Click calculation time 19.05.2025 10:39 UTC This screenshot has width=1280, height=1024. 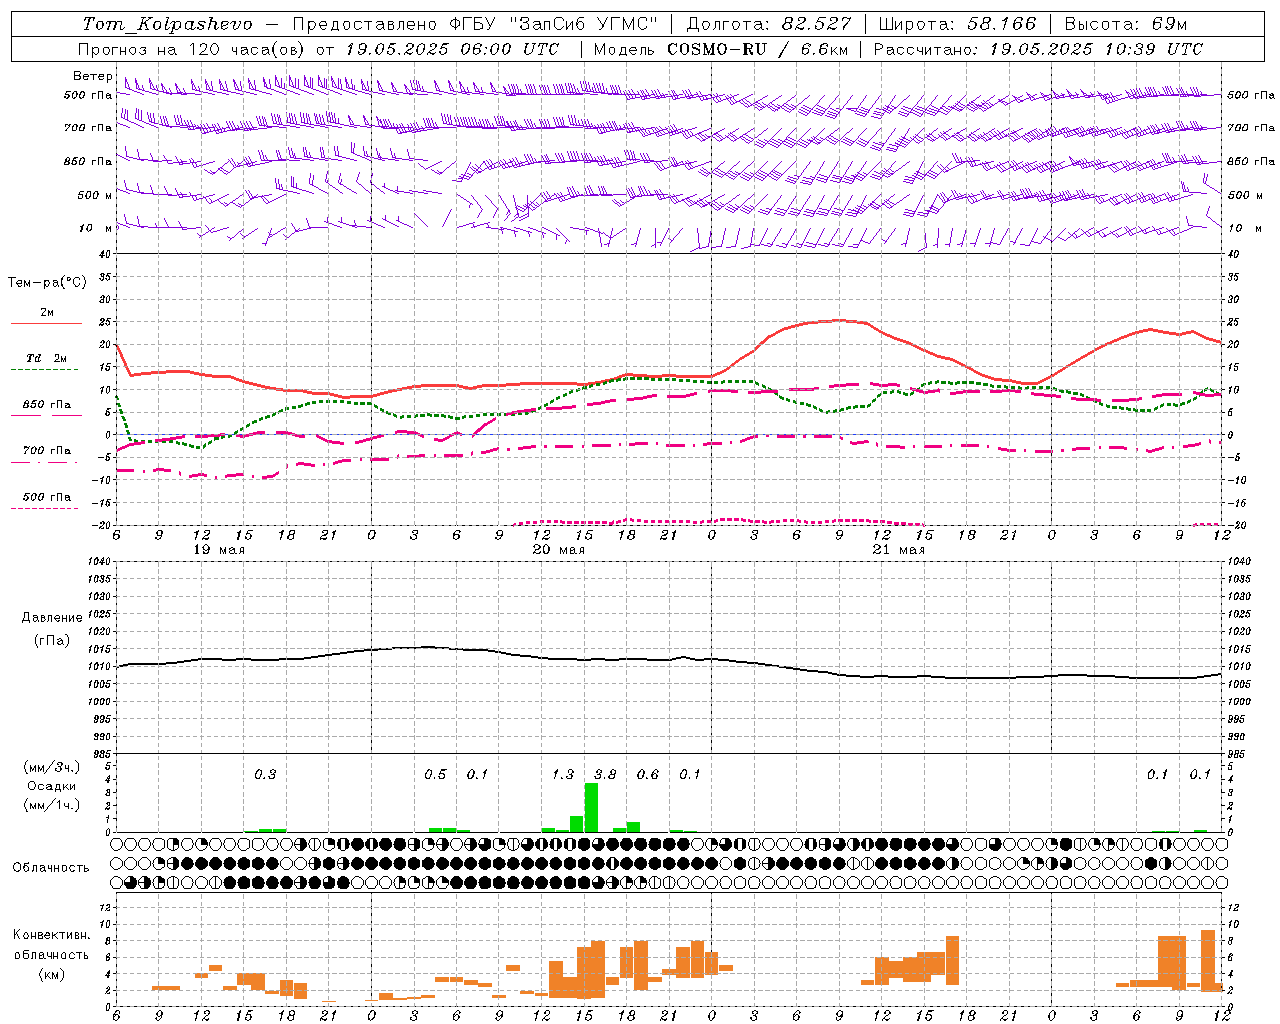[1096, 49]
